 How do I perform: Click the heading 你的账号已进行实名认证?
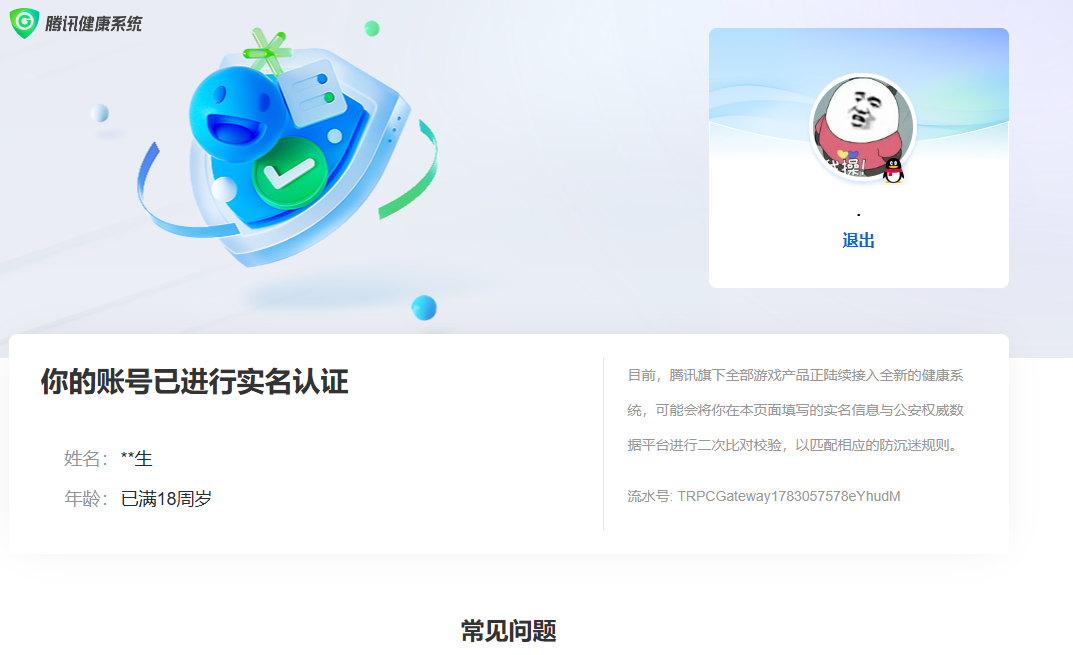pyautogui.click(x=195, y=381)
